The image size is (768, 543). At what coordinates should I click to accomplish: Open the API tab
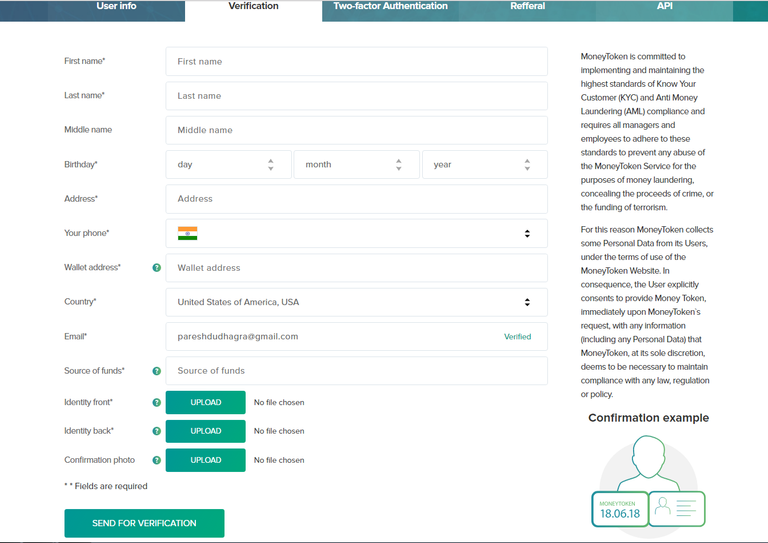(665, 6)
